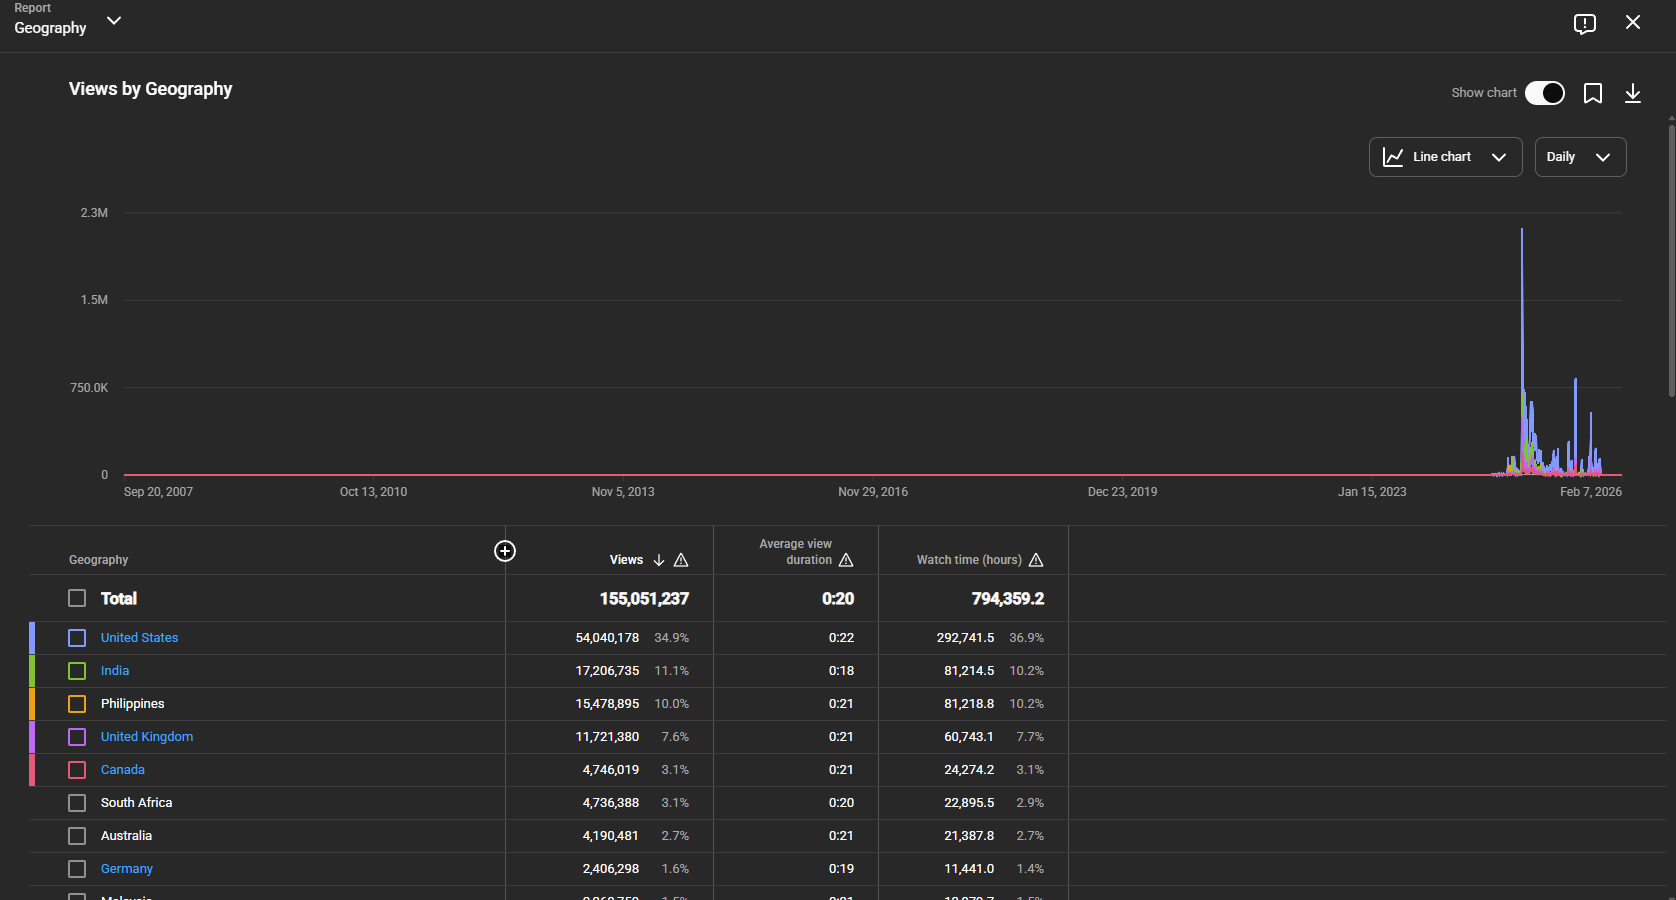Click the send feedback icon
Image resolution: width=1676 pixels, height=900 pixels.
coord(1584,24)
